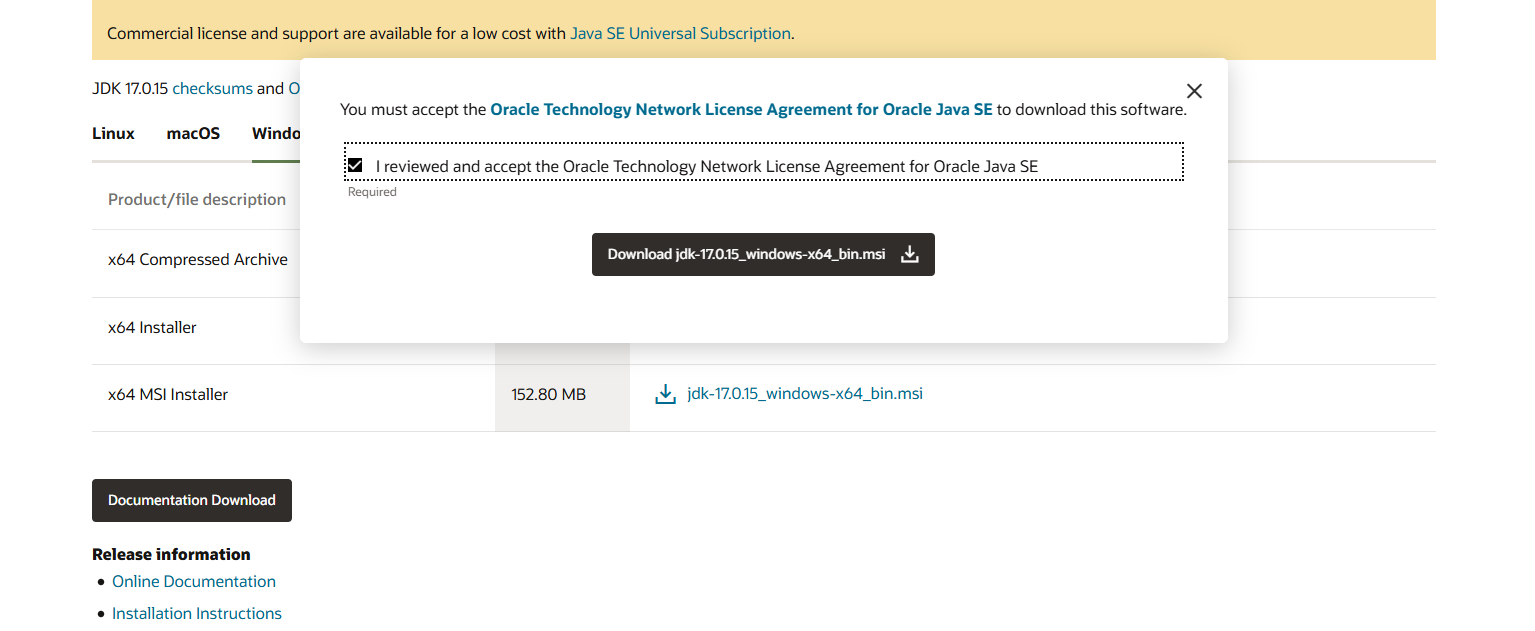
Task: Open the Oracle Technology Network License Agreement link
Action: click(741, 110)
